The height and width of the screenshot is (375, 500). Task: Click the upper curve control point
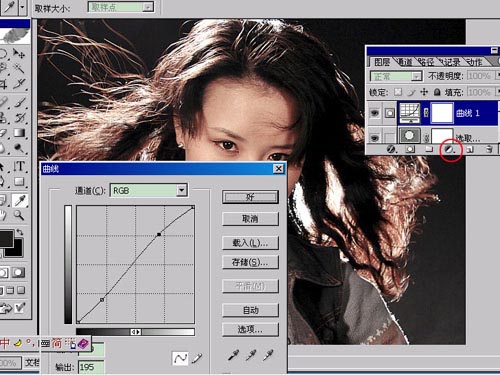[159, 235]
